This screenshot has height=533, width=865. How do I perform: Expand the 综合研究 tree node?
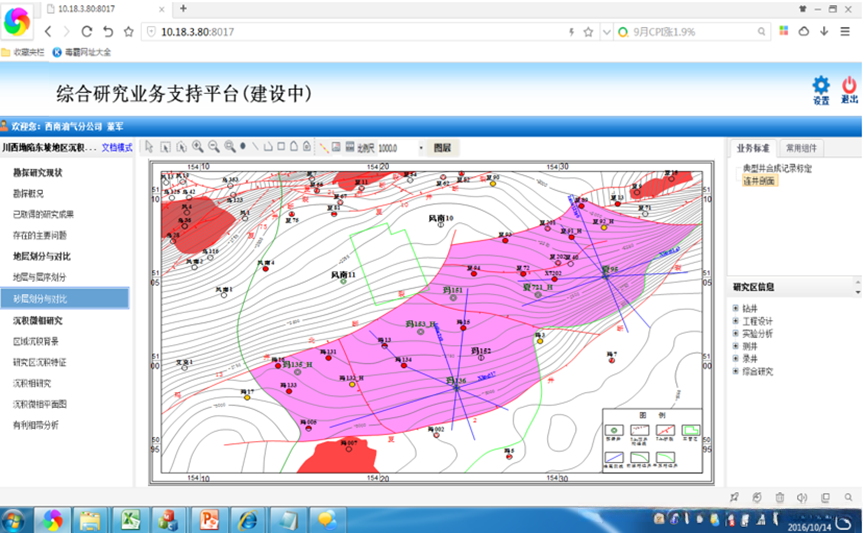coord(735,372)
